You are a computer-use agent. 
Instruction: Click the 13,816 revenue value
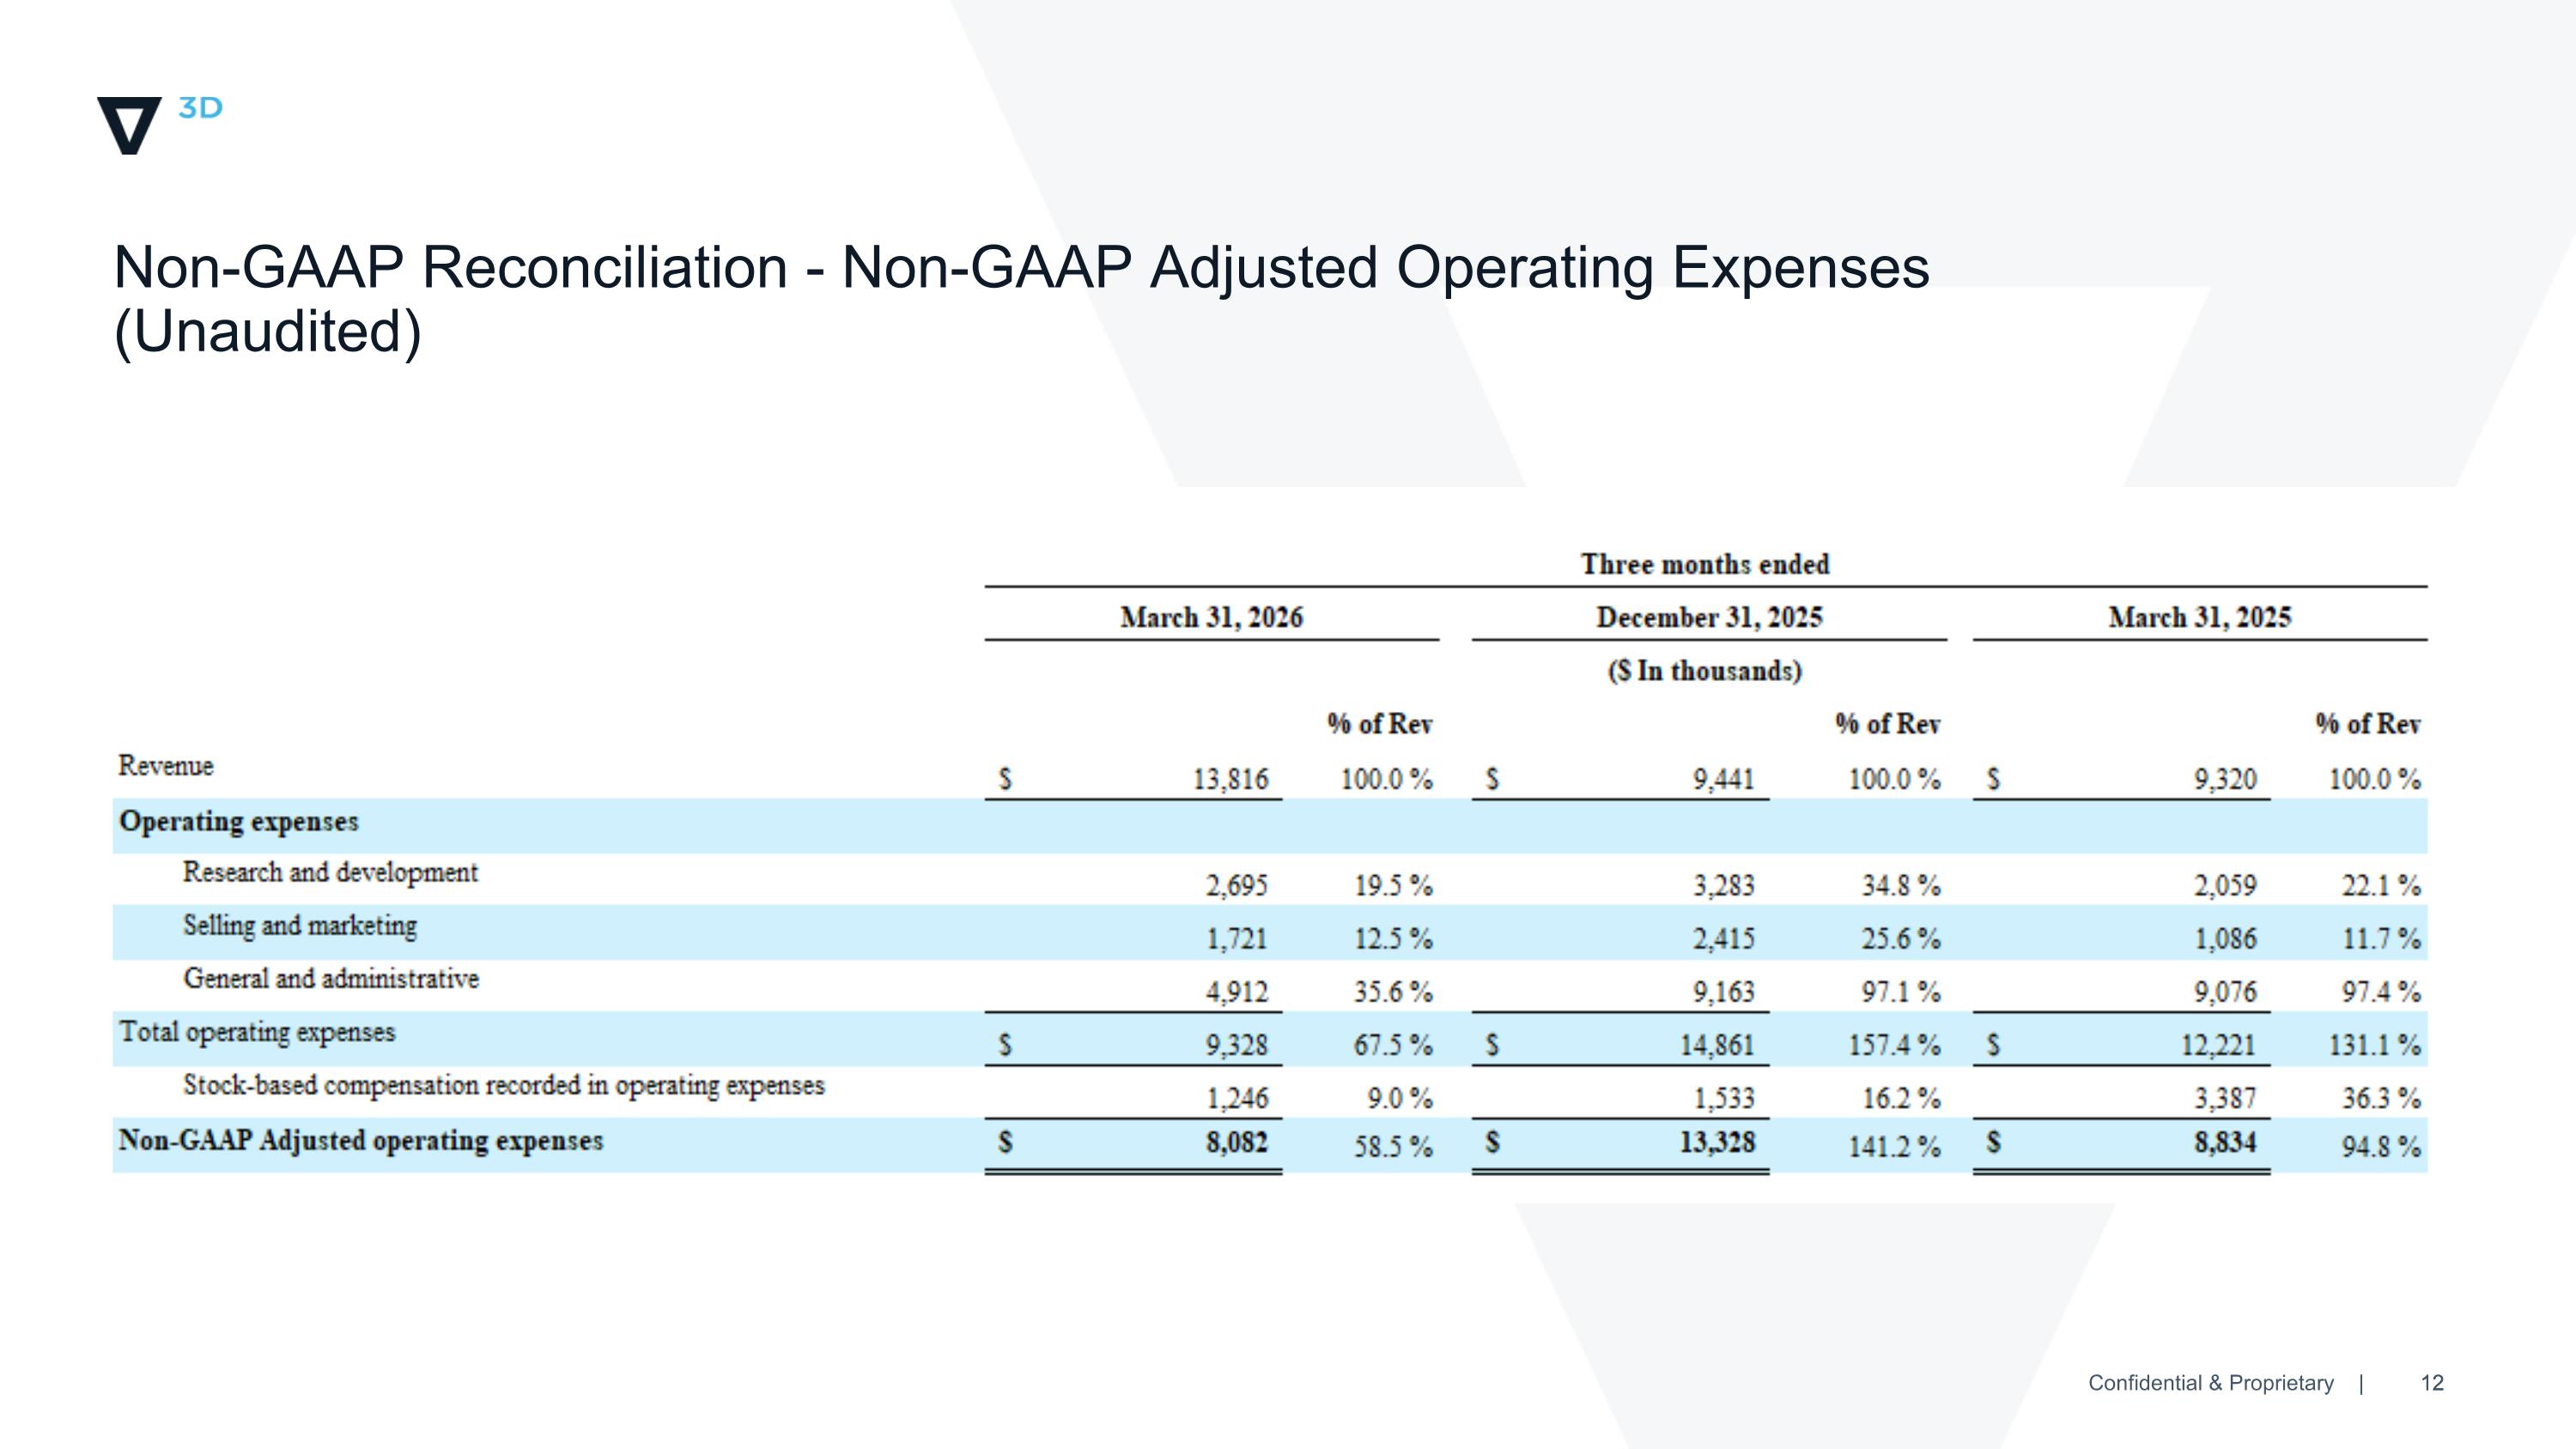[1230, 779]
